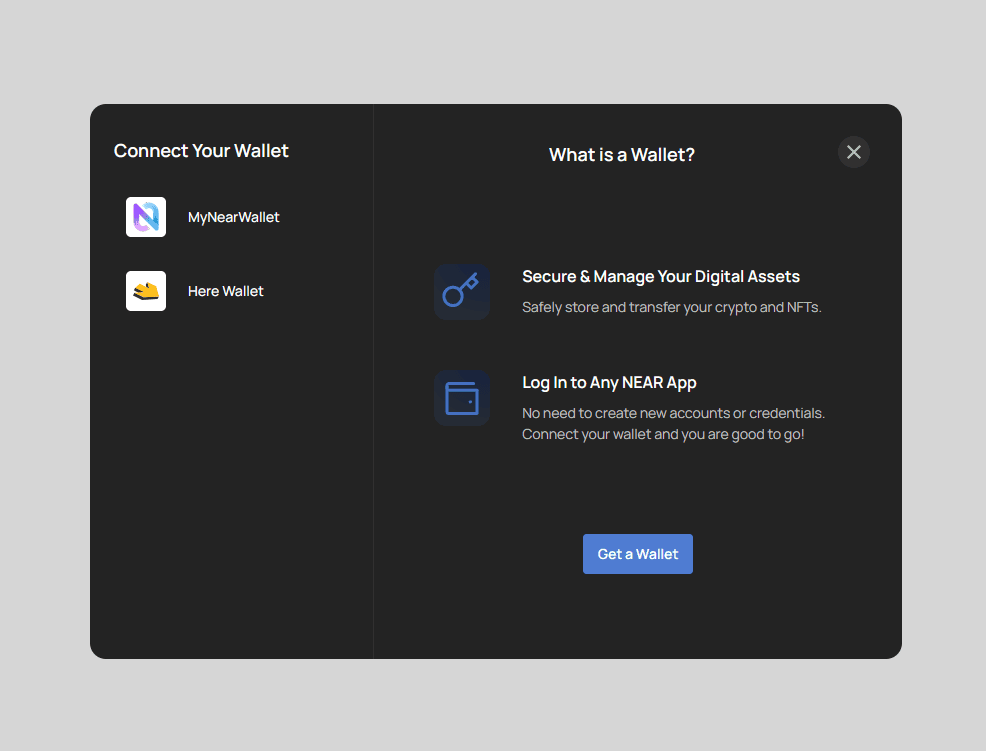Choose the Here Wallet text label
This screenshot has height=751, width=986.
tap(225, 291)
